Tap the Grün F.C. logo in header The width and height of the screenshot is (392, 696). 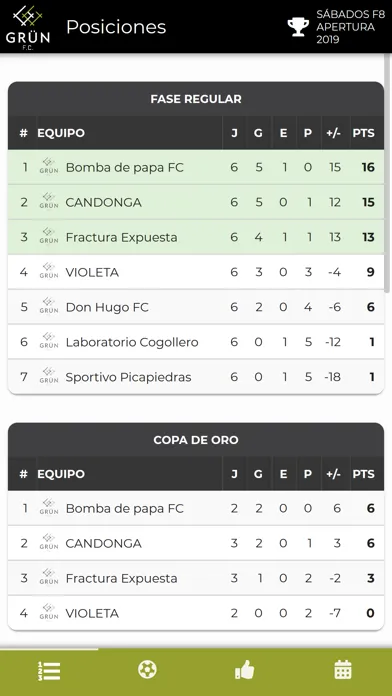point(28,27)
